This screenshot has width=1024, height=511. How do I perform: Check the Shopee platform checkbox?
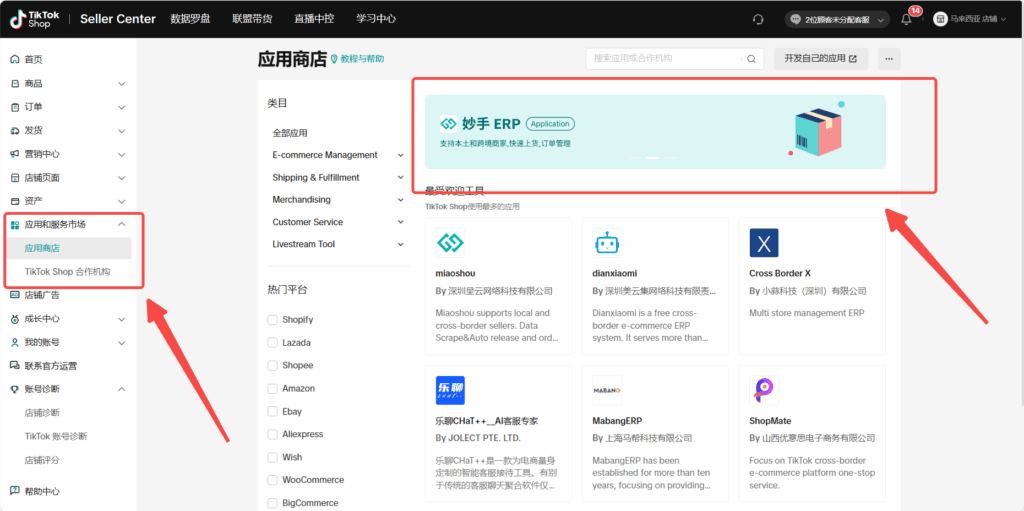tap(272, 365)
